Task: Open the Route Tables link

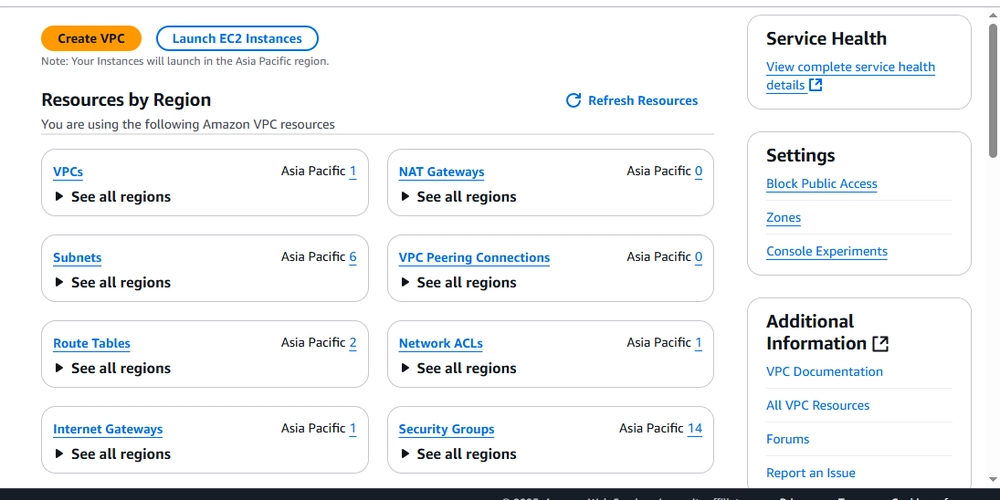Action: (91, 343)
